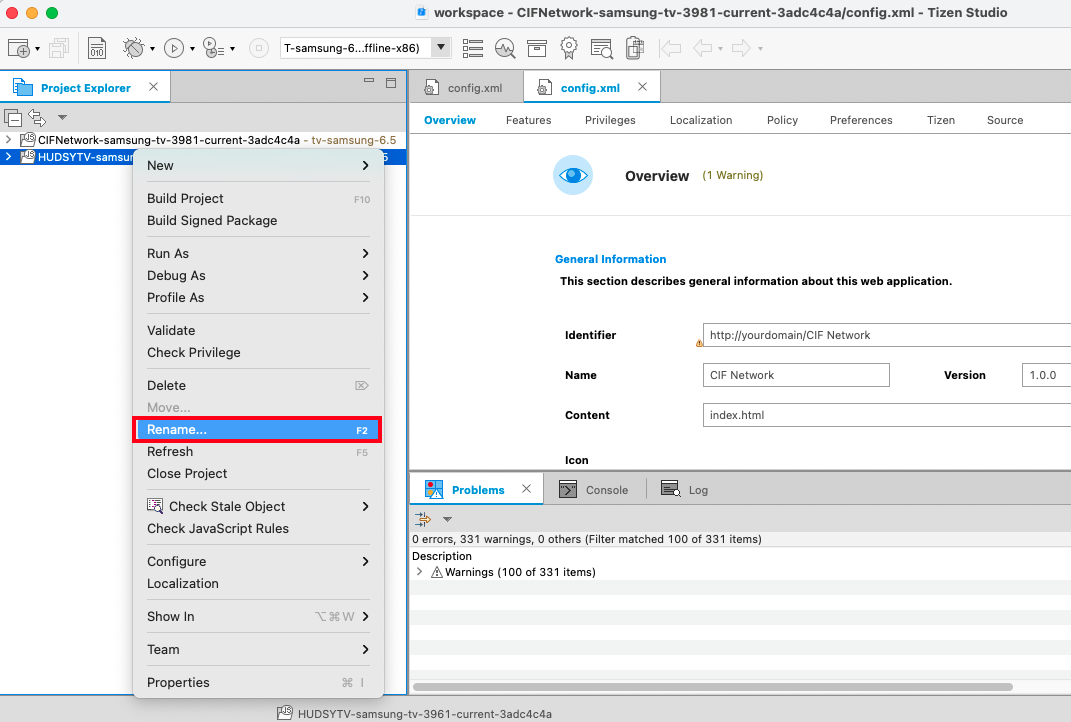The image size is (1071, 722).
Task: Click the Log tab magnifier icon
Action: pyautogui.click(x=671, y=488)
